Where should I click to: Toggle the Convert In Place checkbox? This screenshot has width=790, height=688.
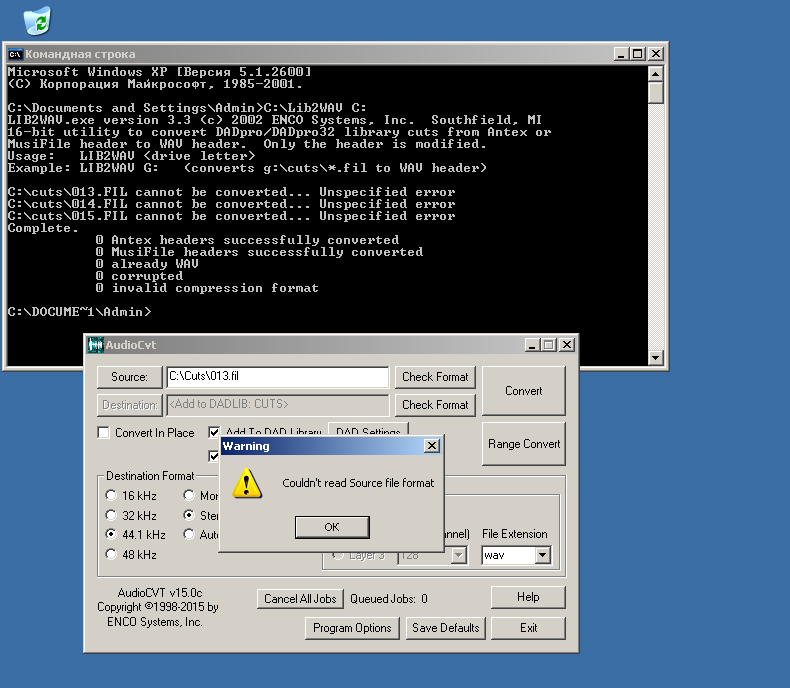[104, 433]
